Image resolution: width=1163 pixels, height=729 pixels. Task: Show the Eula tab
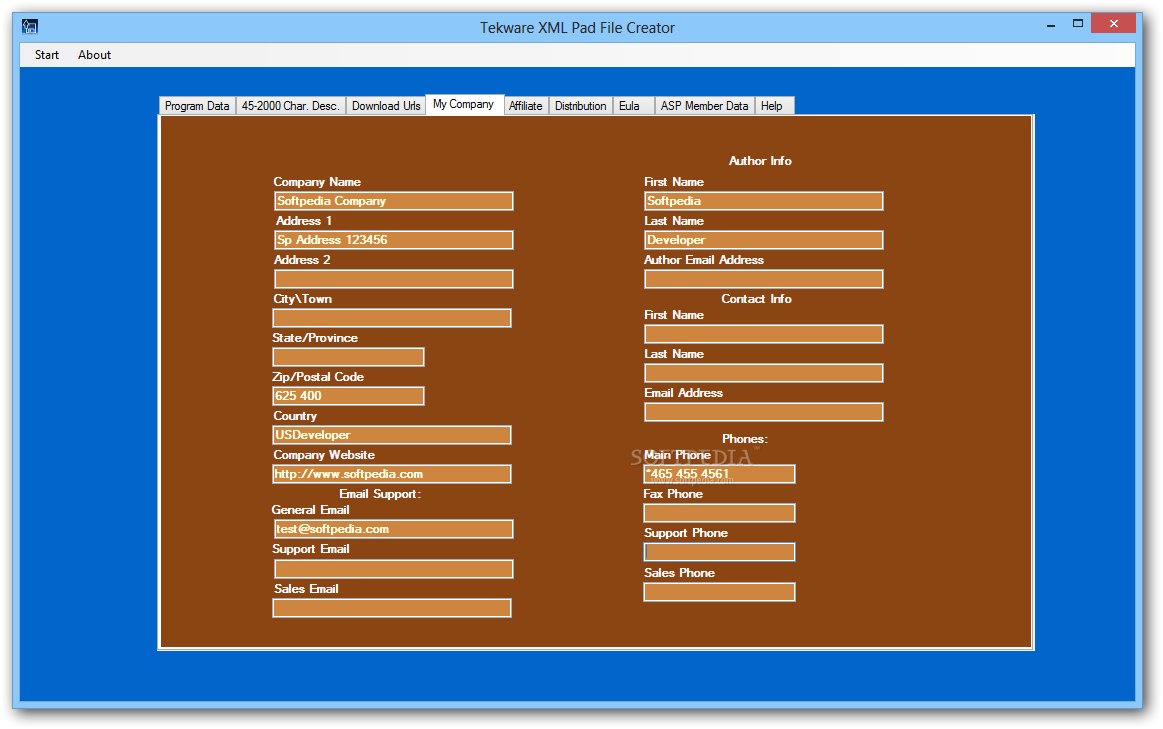[633, 106]
